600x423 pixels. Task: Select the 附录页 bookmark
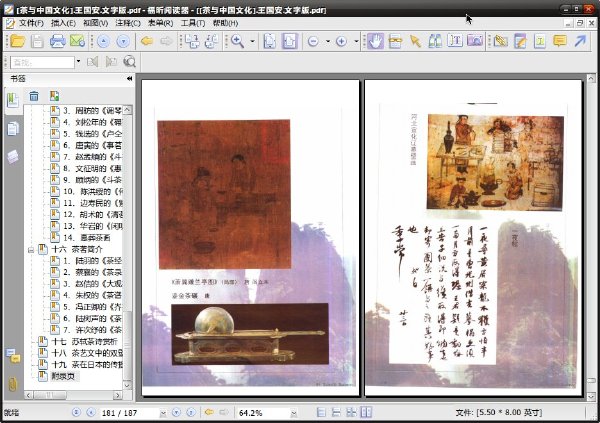pos(63,376)
